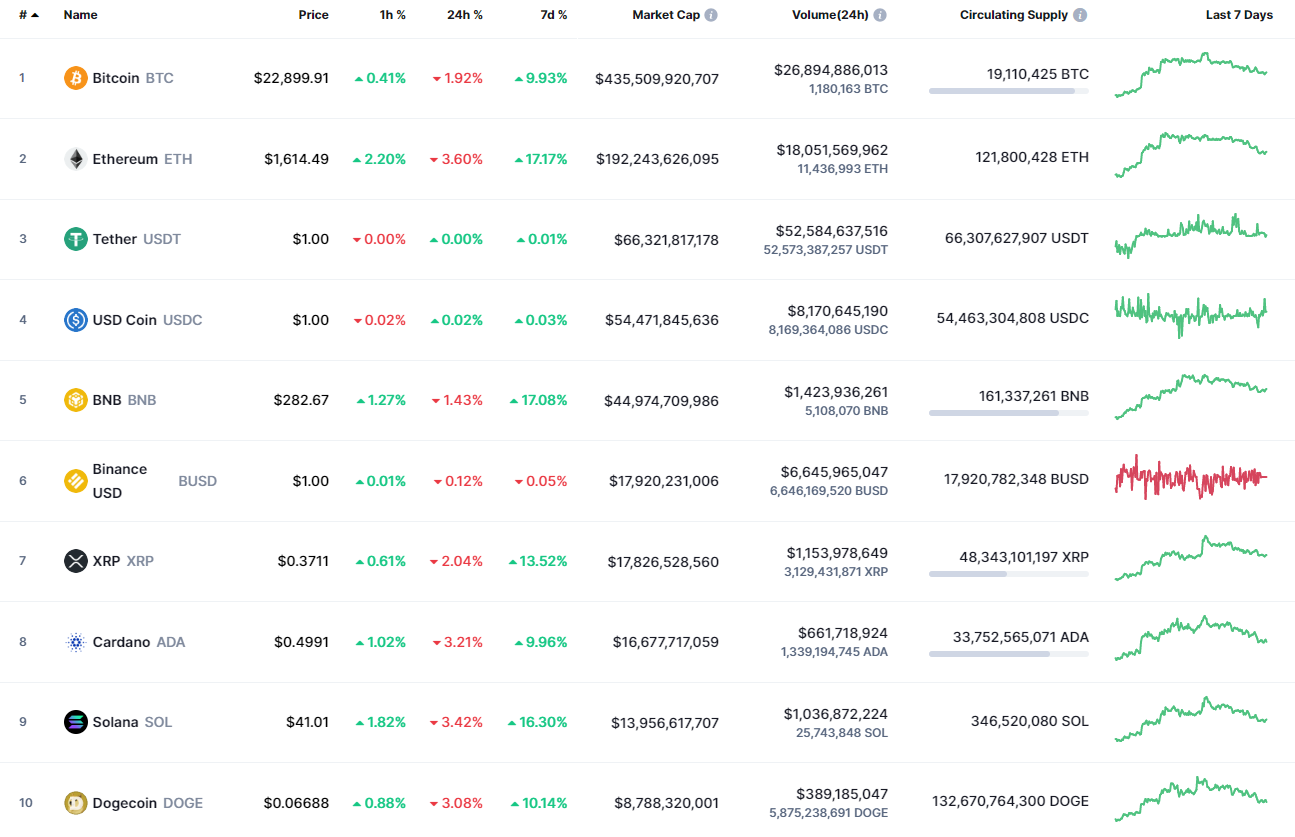Toggle sort order on the # column
1295x837 pixels.
pos(29,15)
